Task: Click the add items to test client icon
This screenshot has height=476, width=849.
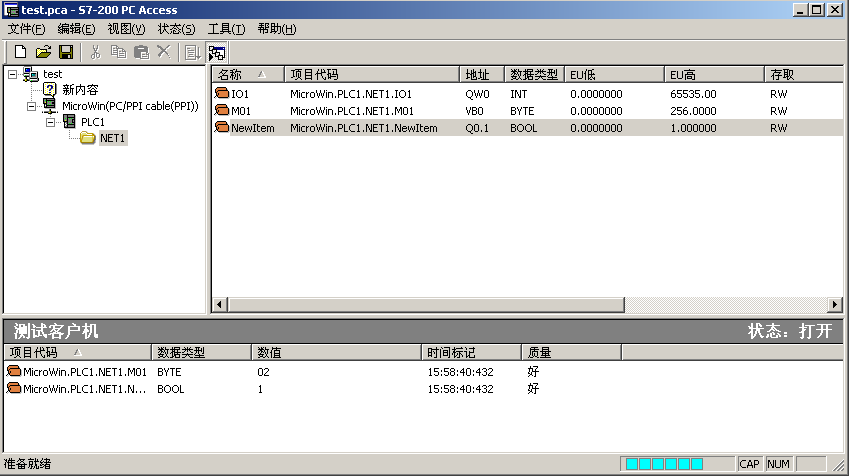Action: tap(193, 52)
